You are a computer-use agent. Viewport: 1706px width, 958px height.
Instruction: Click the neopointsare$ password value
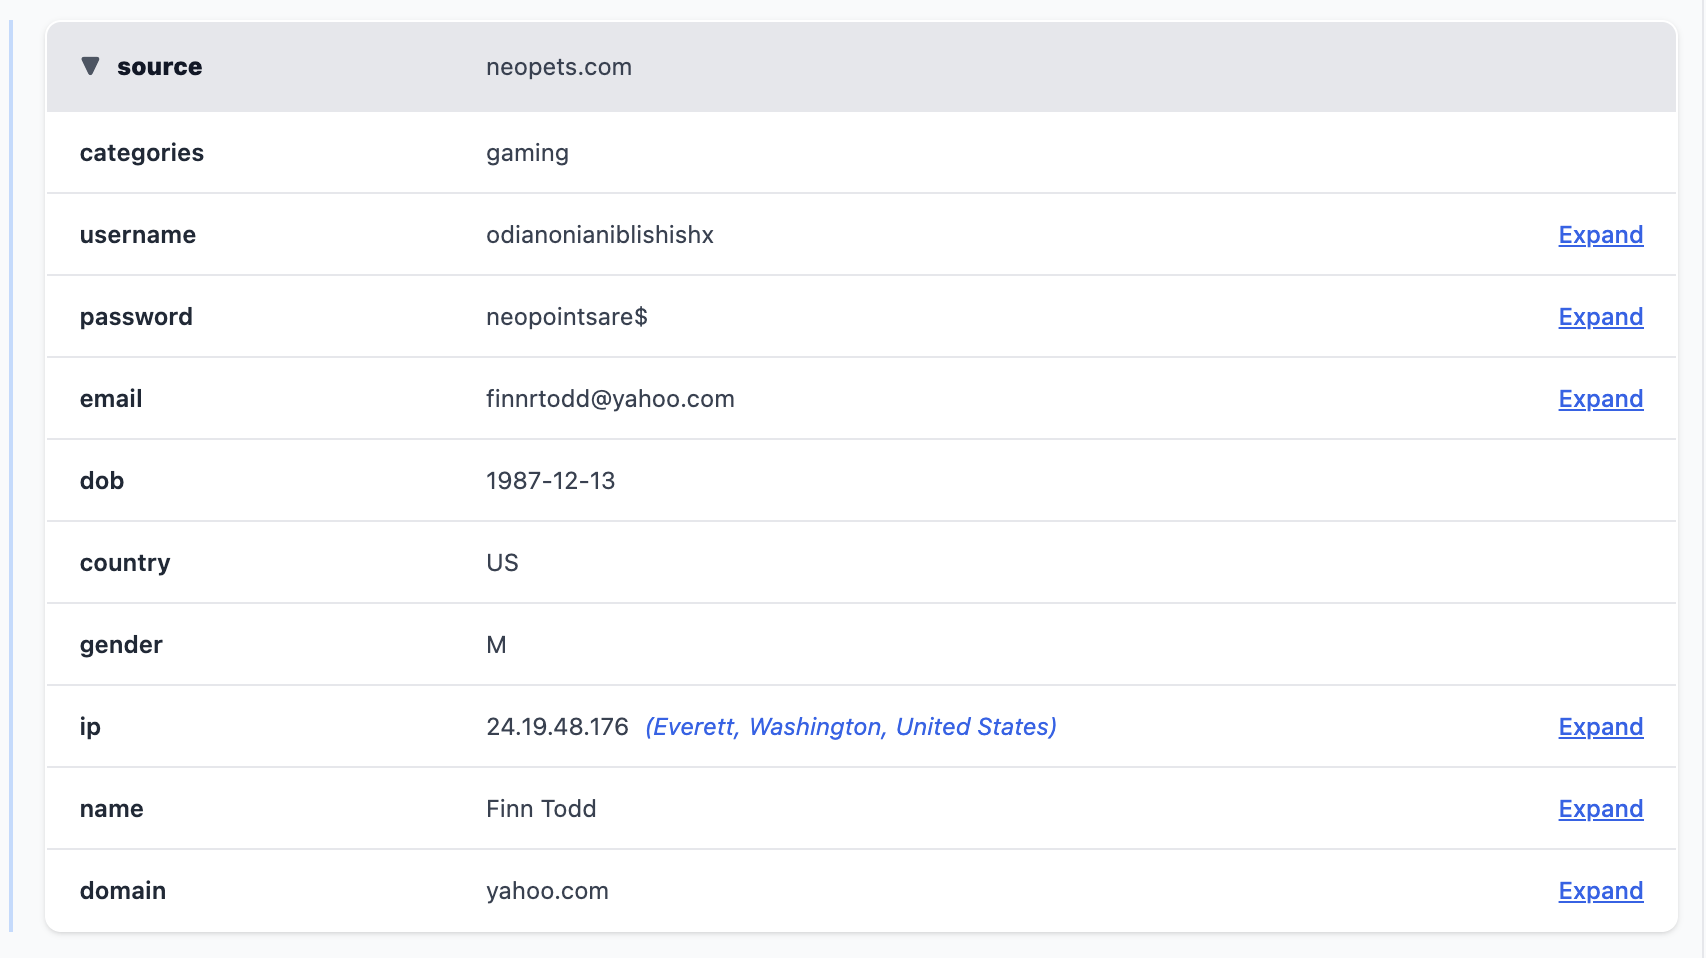[566, 317]
